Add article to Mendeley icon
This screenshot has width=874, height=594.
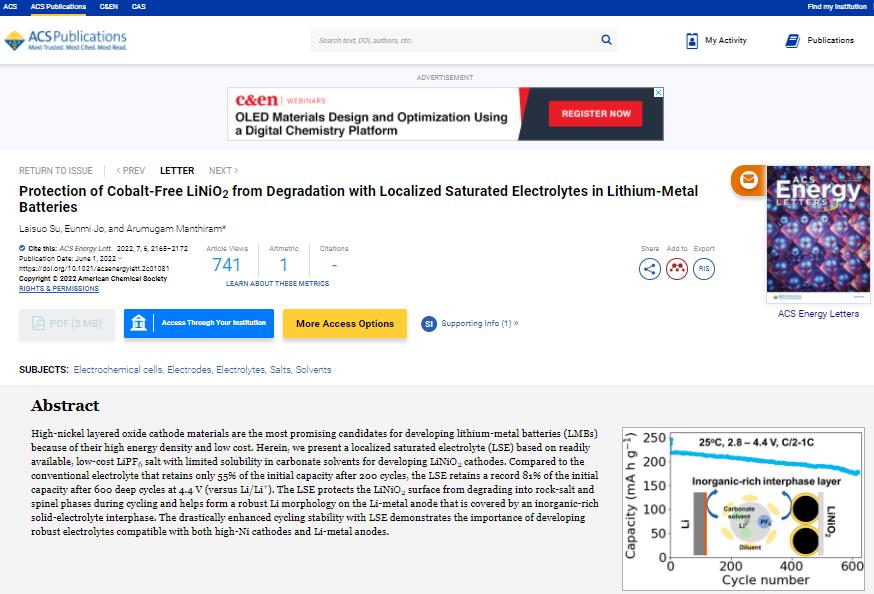coord(677,268)
